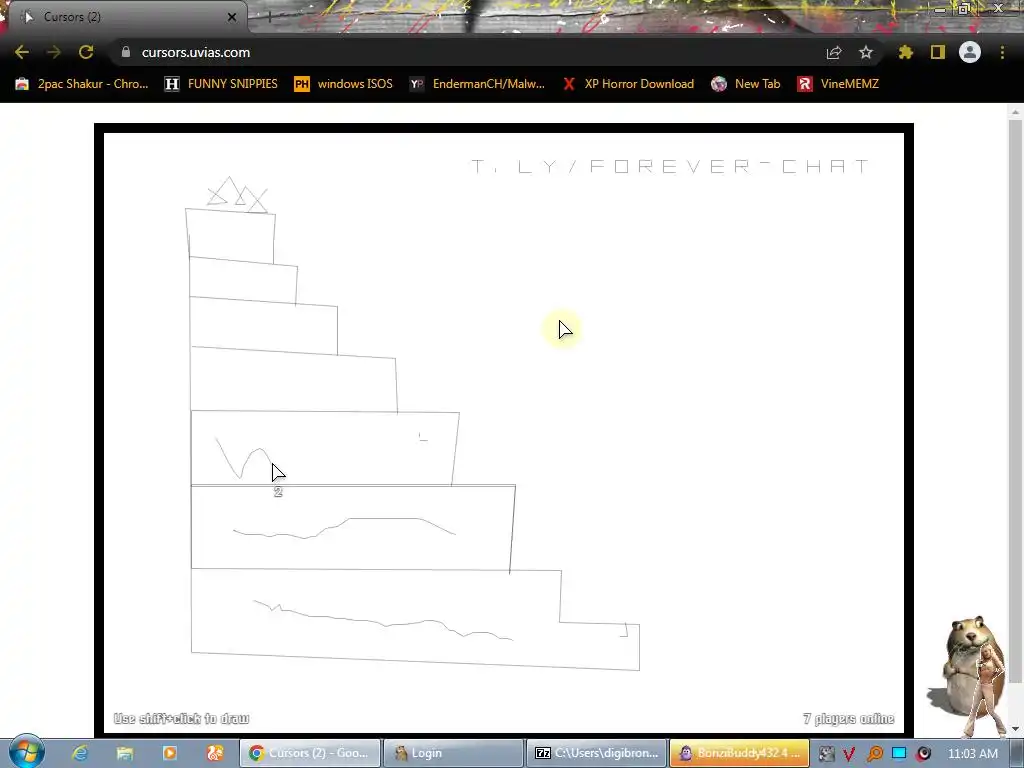Open the Chrome extensions puzzle icon
1024x768 pixels.
point(906,52)
